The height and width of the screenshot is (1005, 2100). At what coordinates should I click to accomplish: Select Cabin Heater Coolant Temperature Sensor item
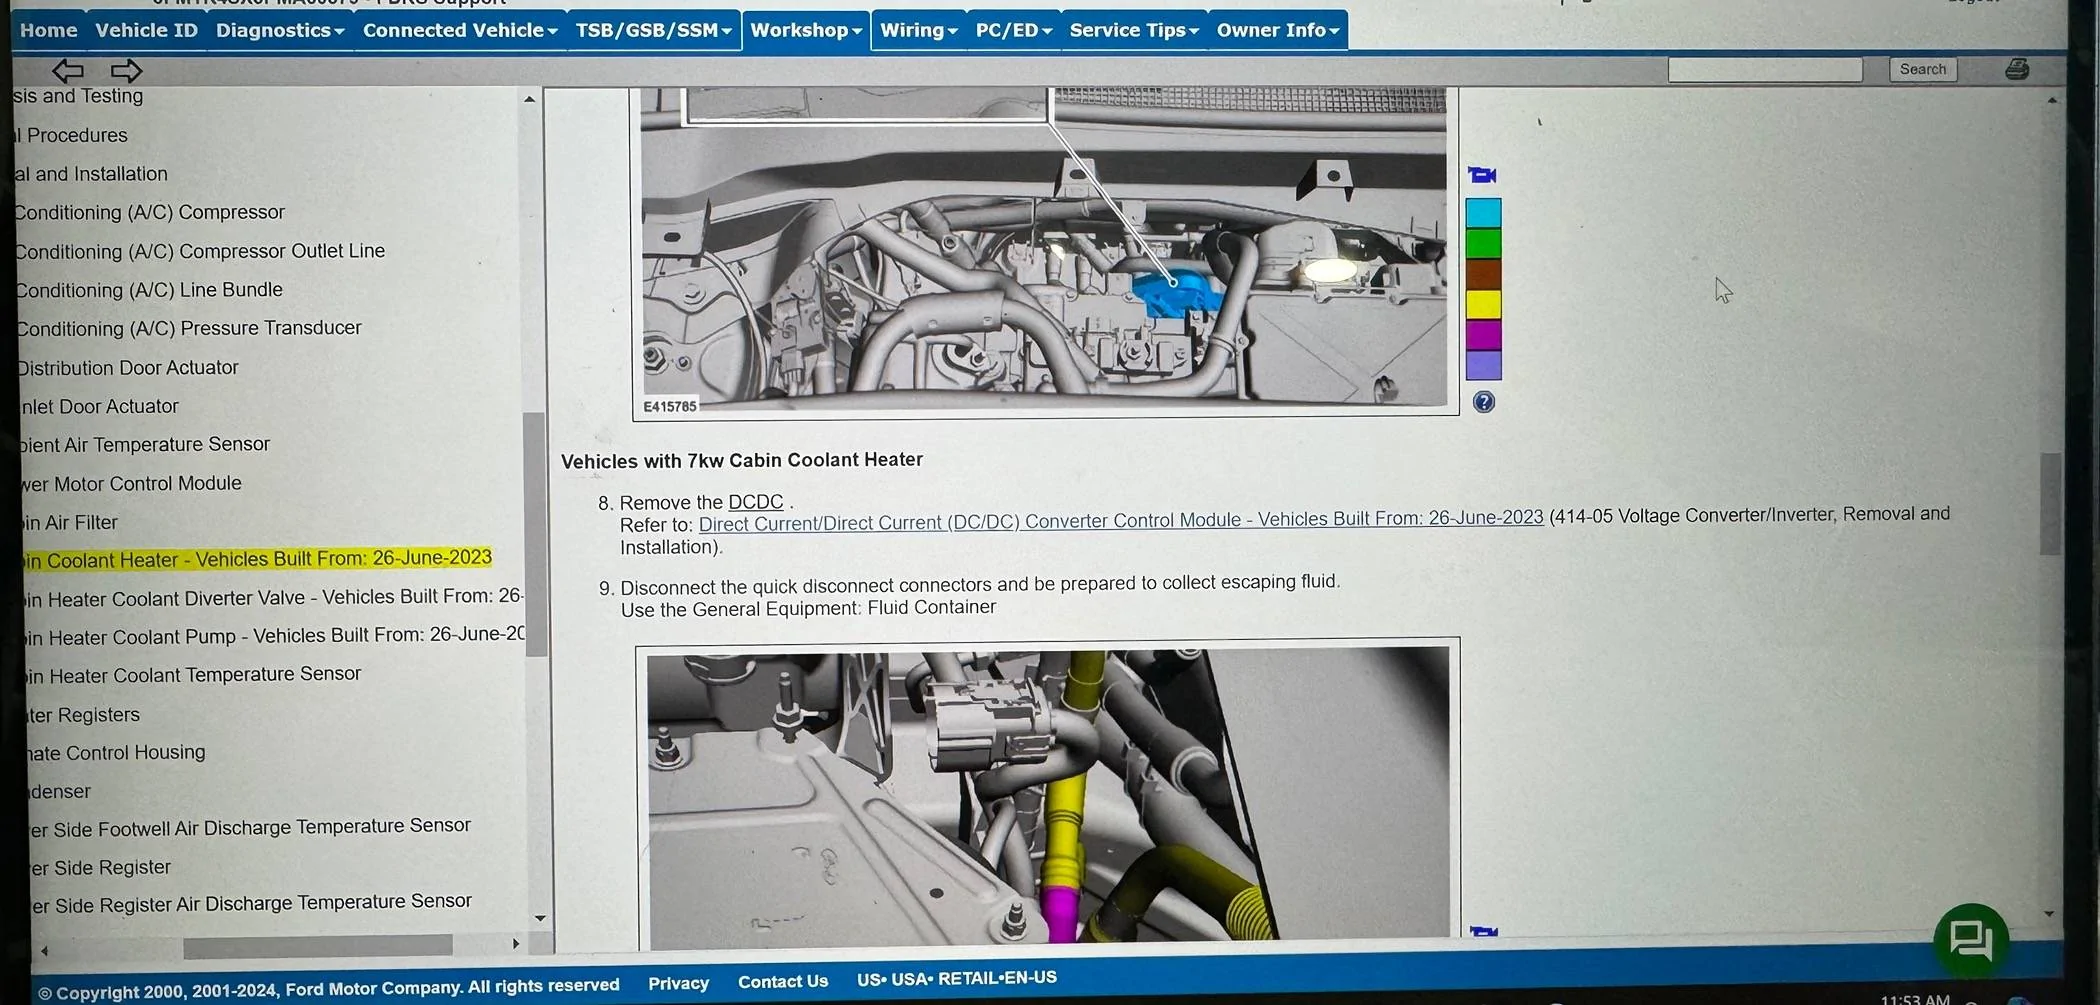pyautogui.click(x=193, y=675)
